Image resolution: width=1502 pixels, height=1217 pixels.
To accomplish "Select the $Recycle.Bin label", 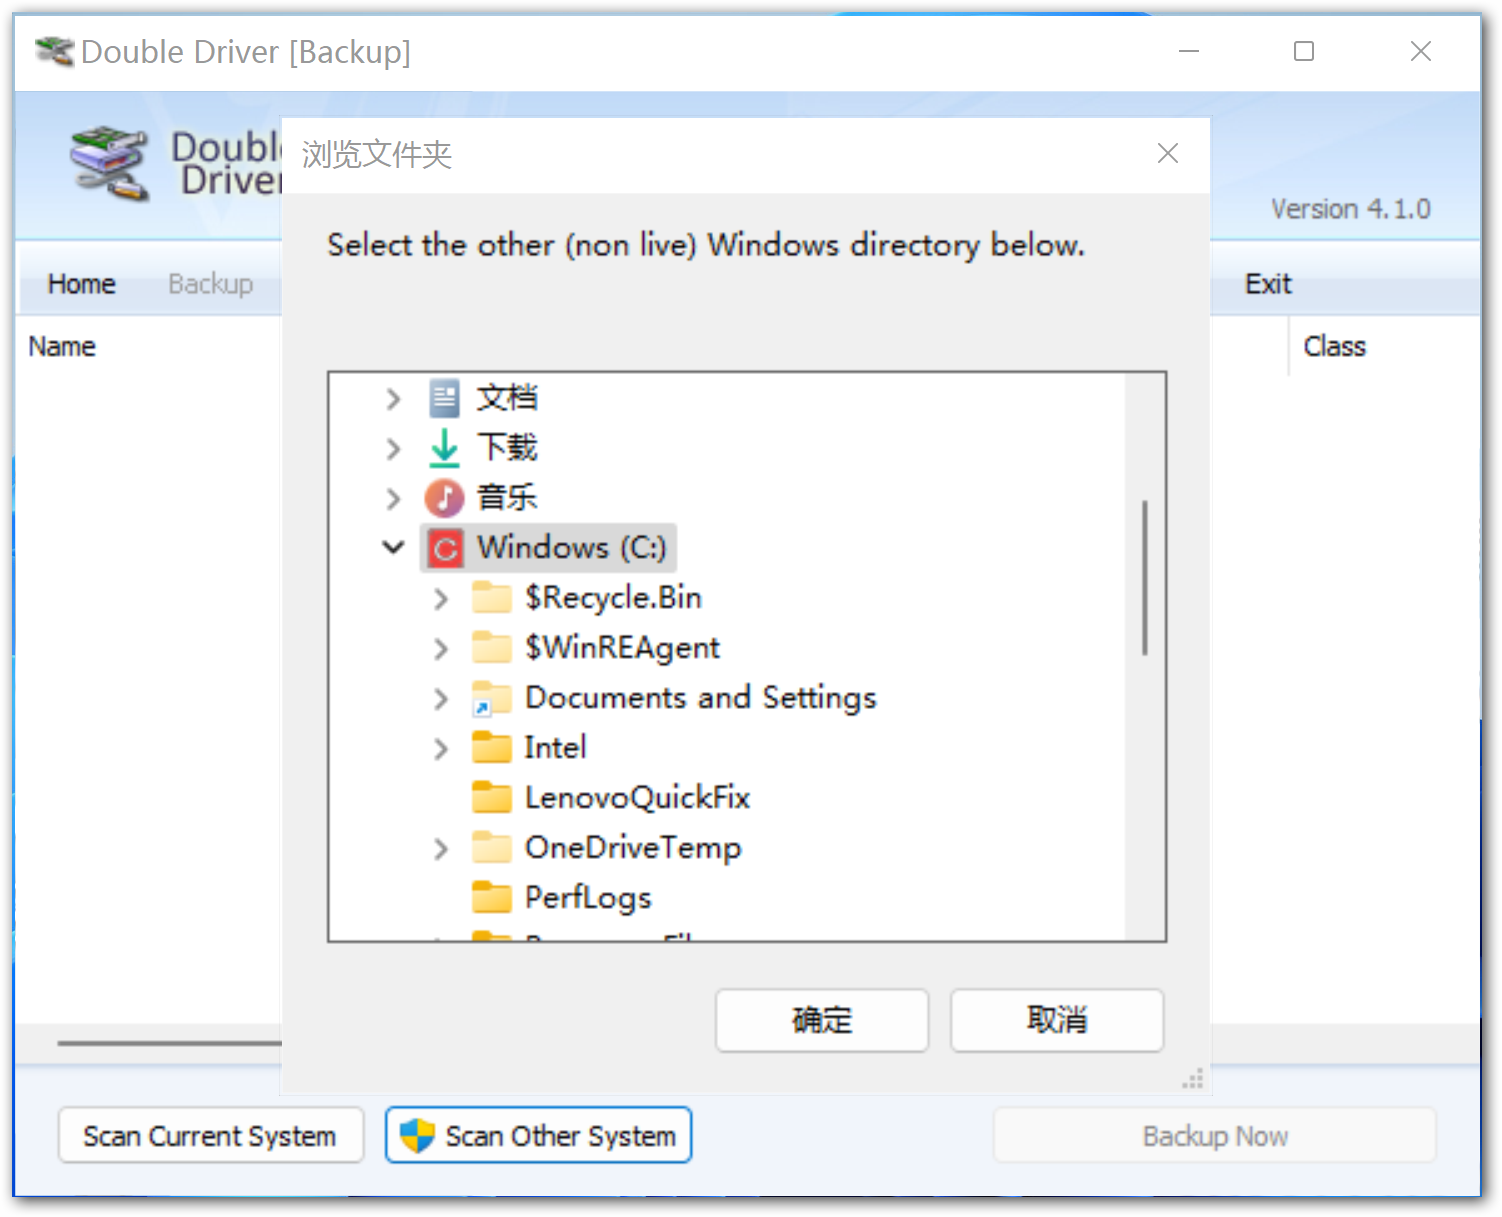I will (613, 597).
